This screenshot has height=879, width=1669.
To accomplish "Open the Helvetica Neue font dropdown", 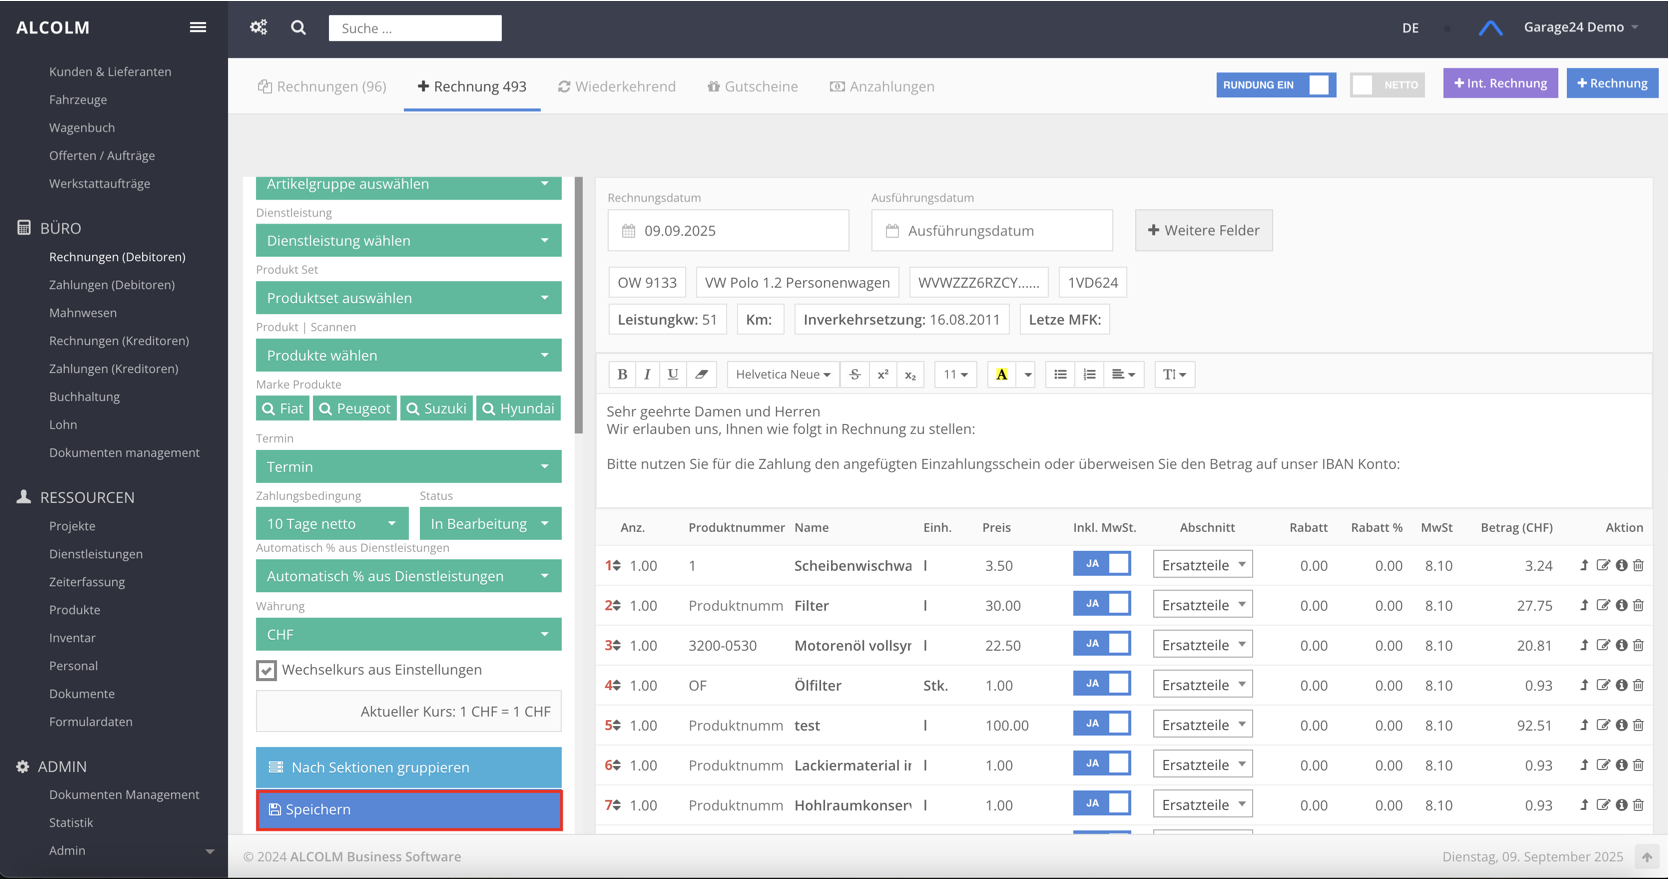I will pyautogui.click(x=783, y=374).
